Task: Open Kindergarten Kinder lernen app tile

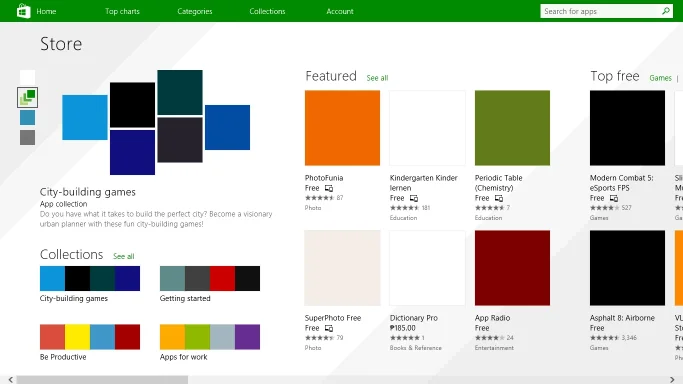Action: point(427,128)
